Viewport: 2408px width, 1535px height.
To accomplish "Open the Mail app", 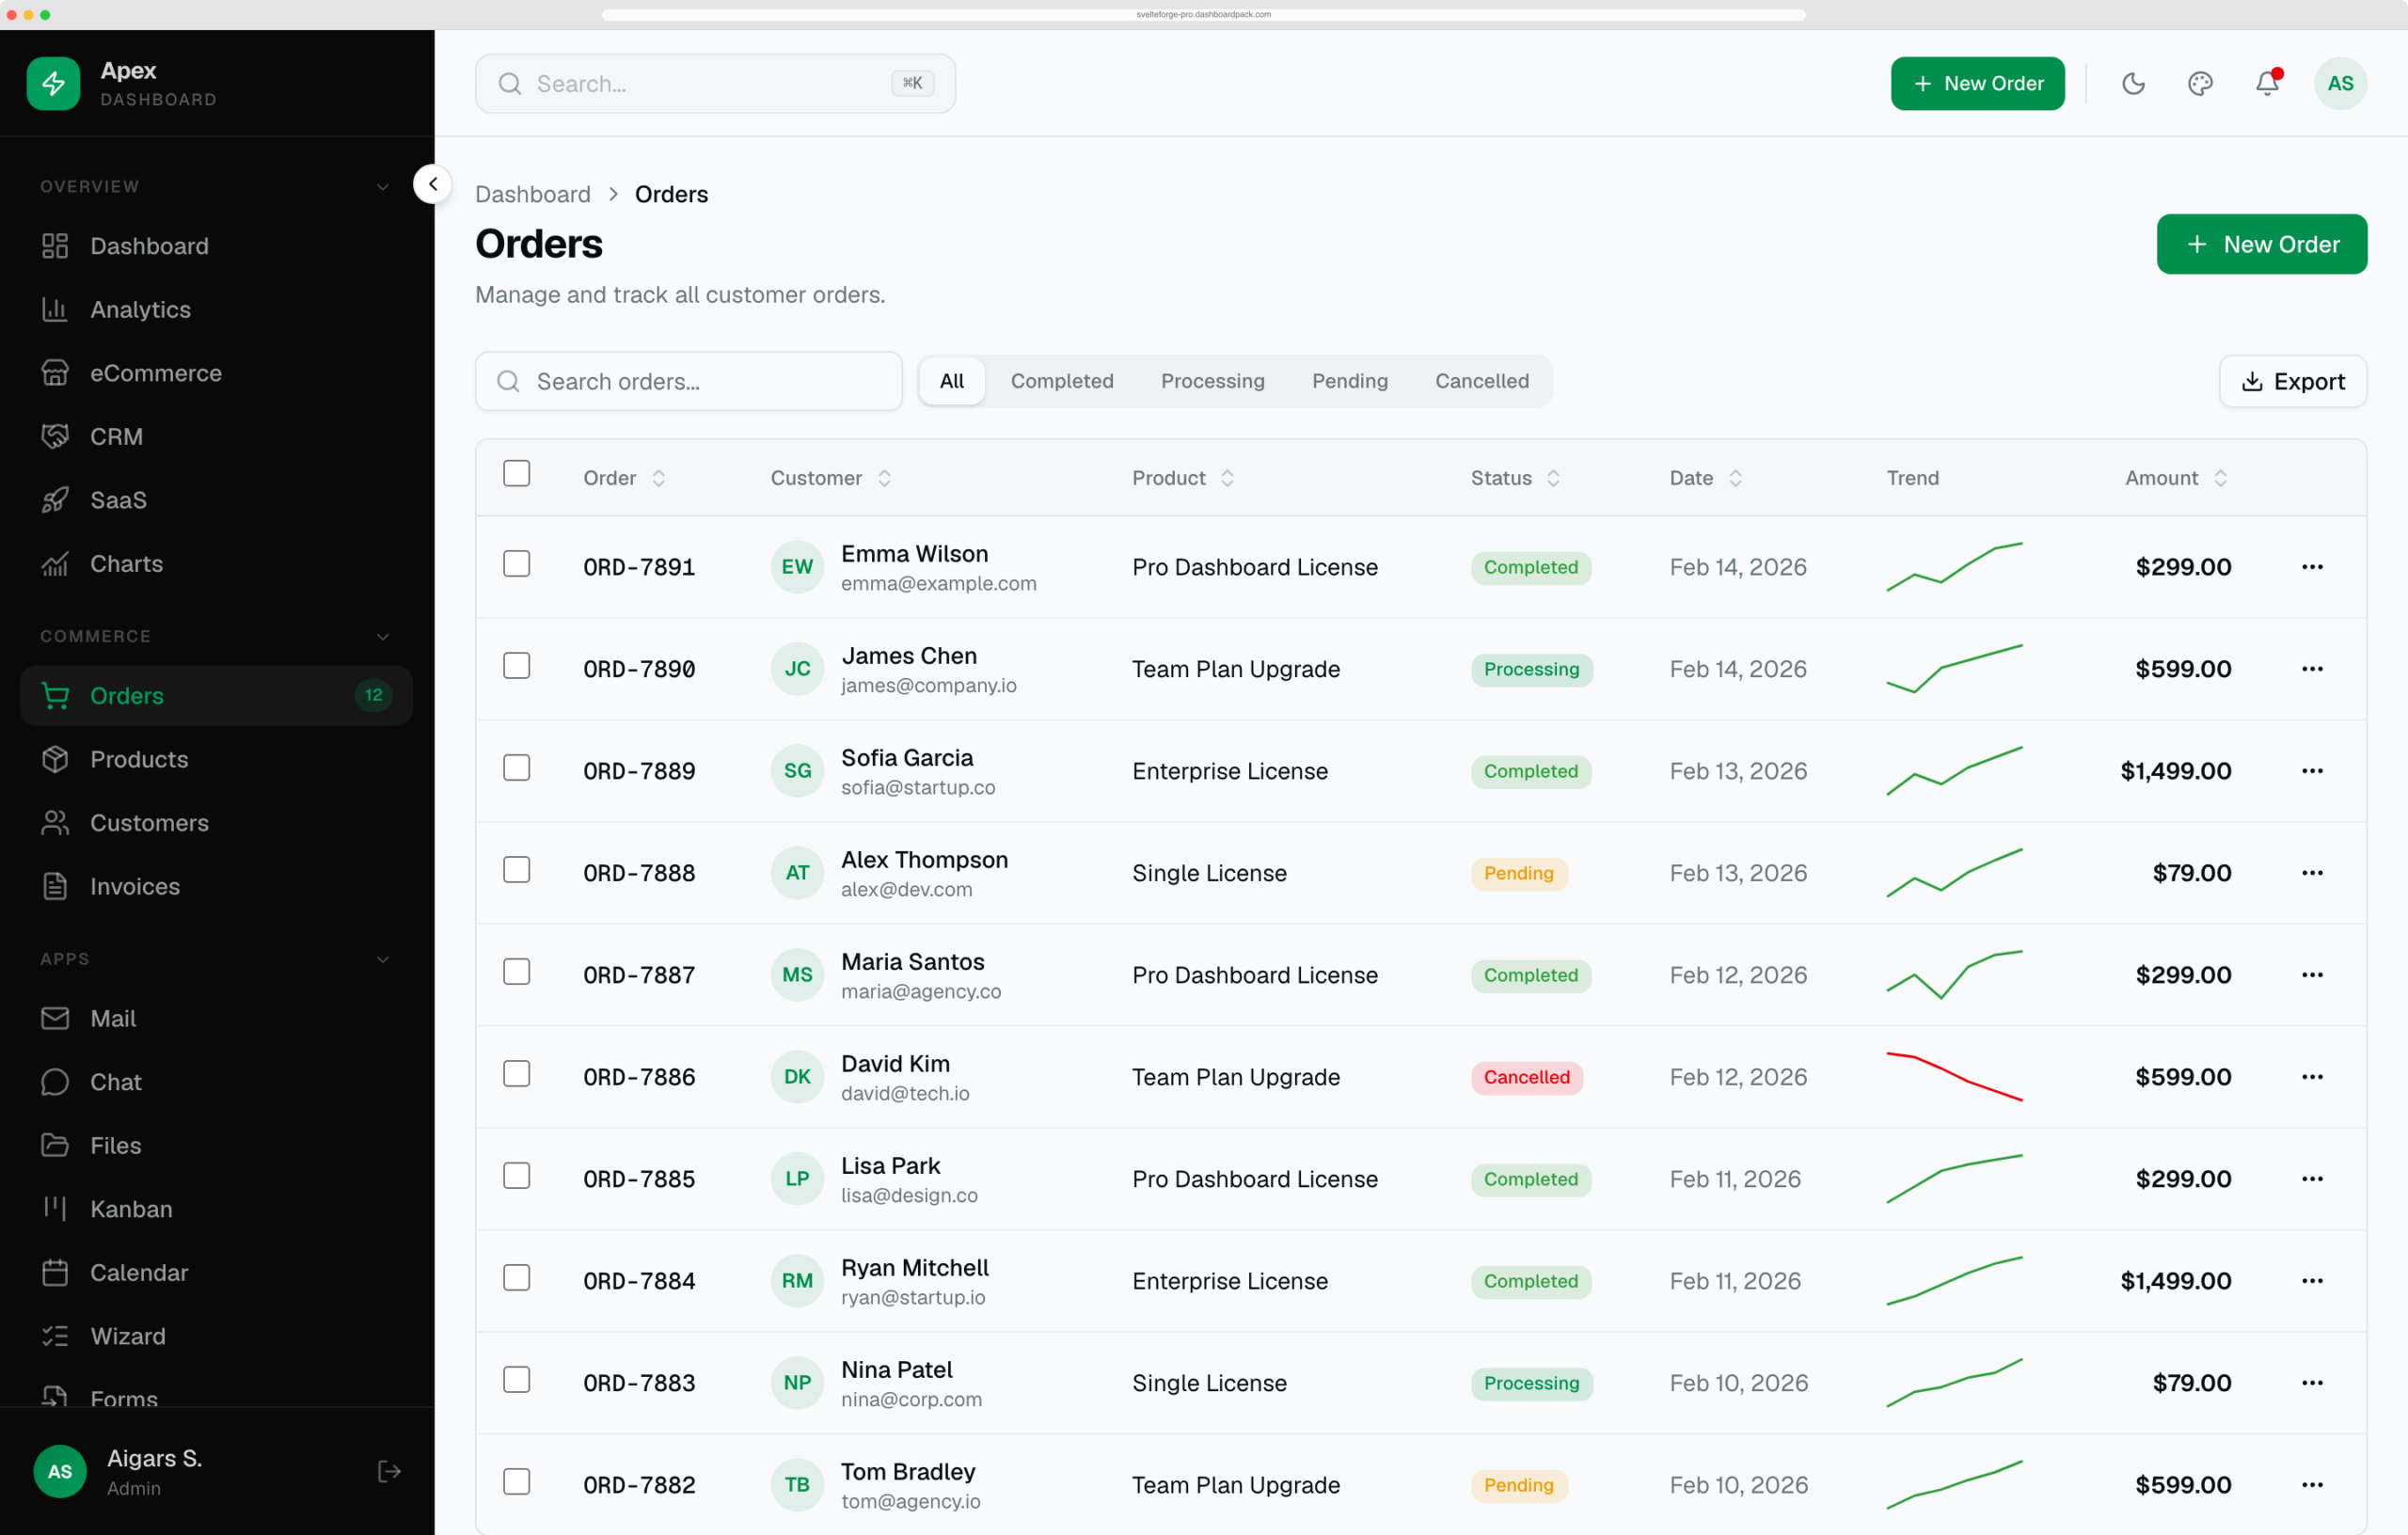I will click(x=216, y=1018).
